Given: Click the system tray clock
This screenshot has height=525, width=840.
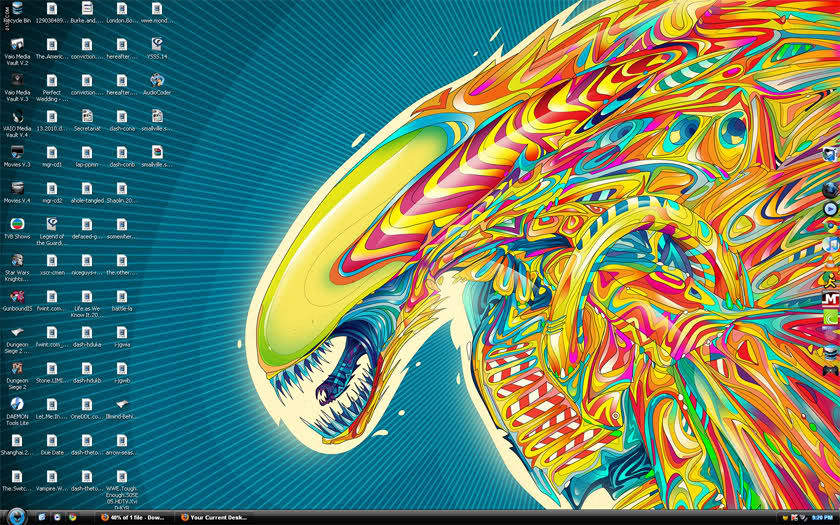Looking at the screenshot, I should (822, 518).
